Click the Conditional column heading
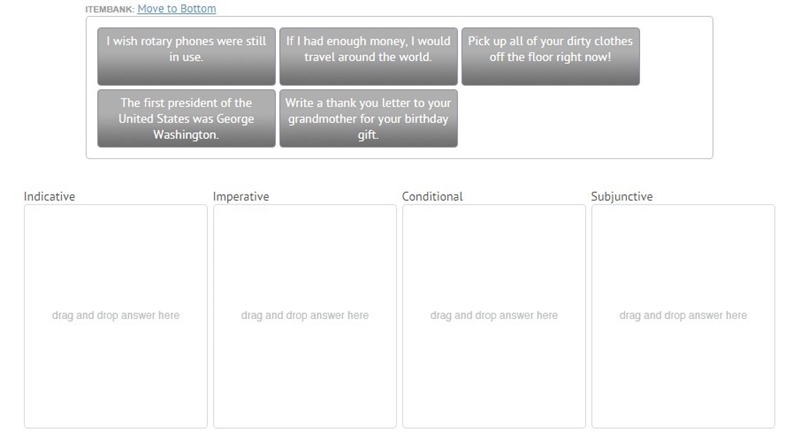Screen dimensions: 800x447 [x=432, y=196]
